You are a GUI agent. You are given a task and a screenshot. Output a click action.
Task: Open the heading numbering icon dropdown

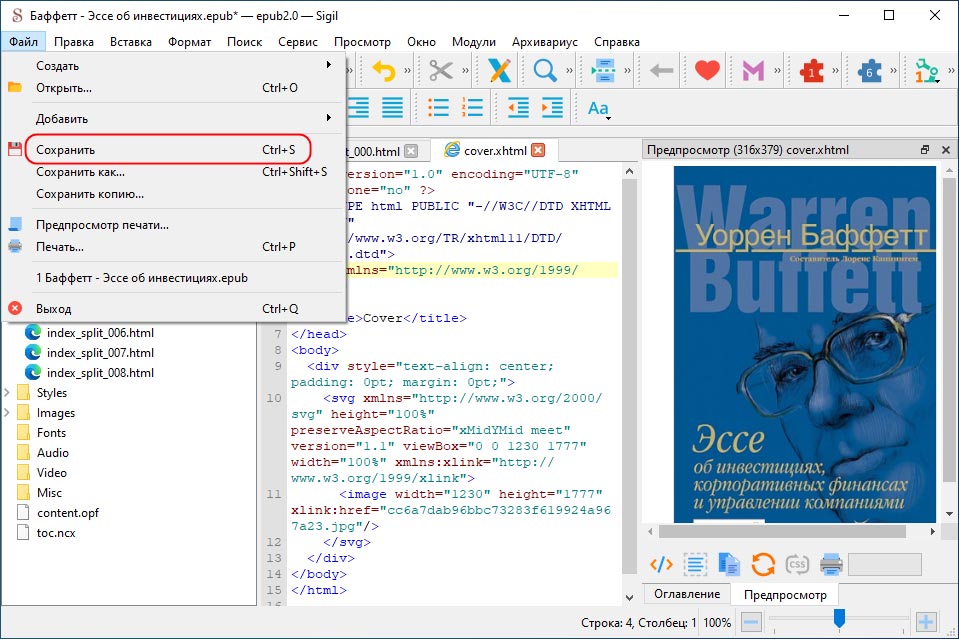tap(927, 71)
